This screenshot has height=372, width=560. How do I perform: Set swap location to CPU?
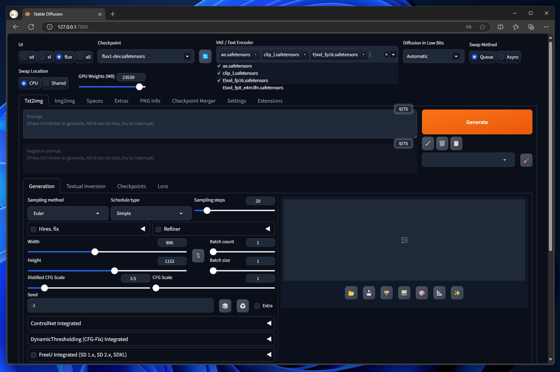pyautogui.click(x=30, y=83)
